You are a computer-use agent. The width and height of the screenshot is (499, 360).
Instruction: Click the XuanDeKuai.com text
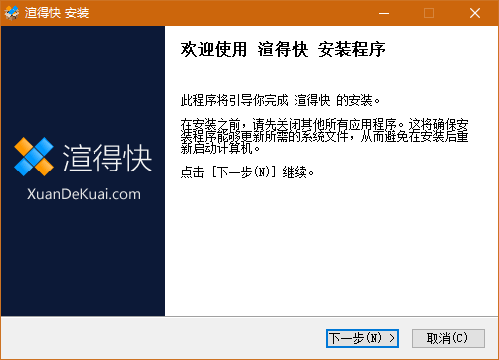pos(84,194)
